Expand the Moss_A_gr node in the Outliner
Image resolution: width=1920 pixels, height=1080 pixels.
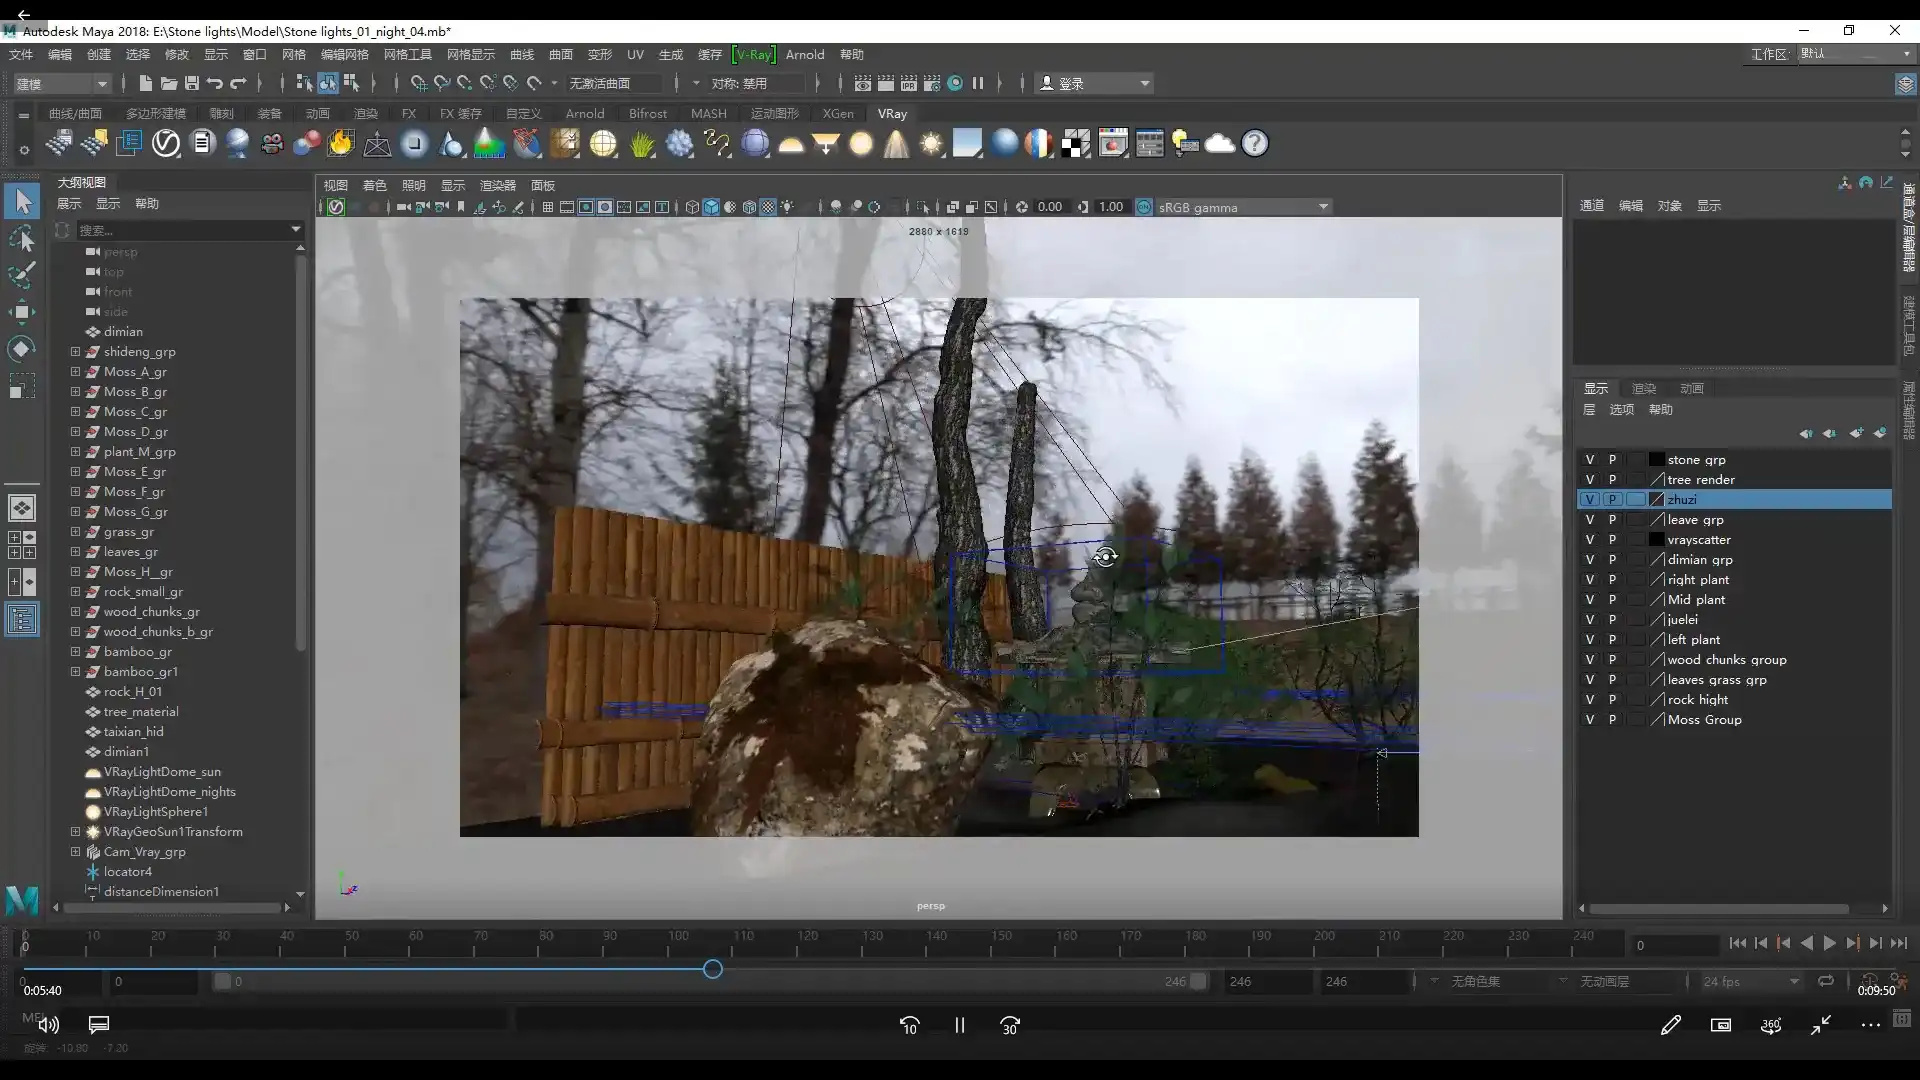pos(74,371)
